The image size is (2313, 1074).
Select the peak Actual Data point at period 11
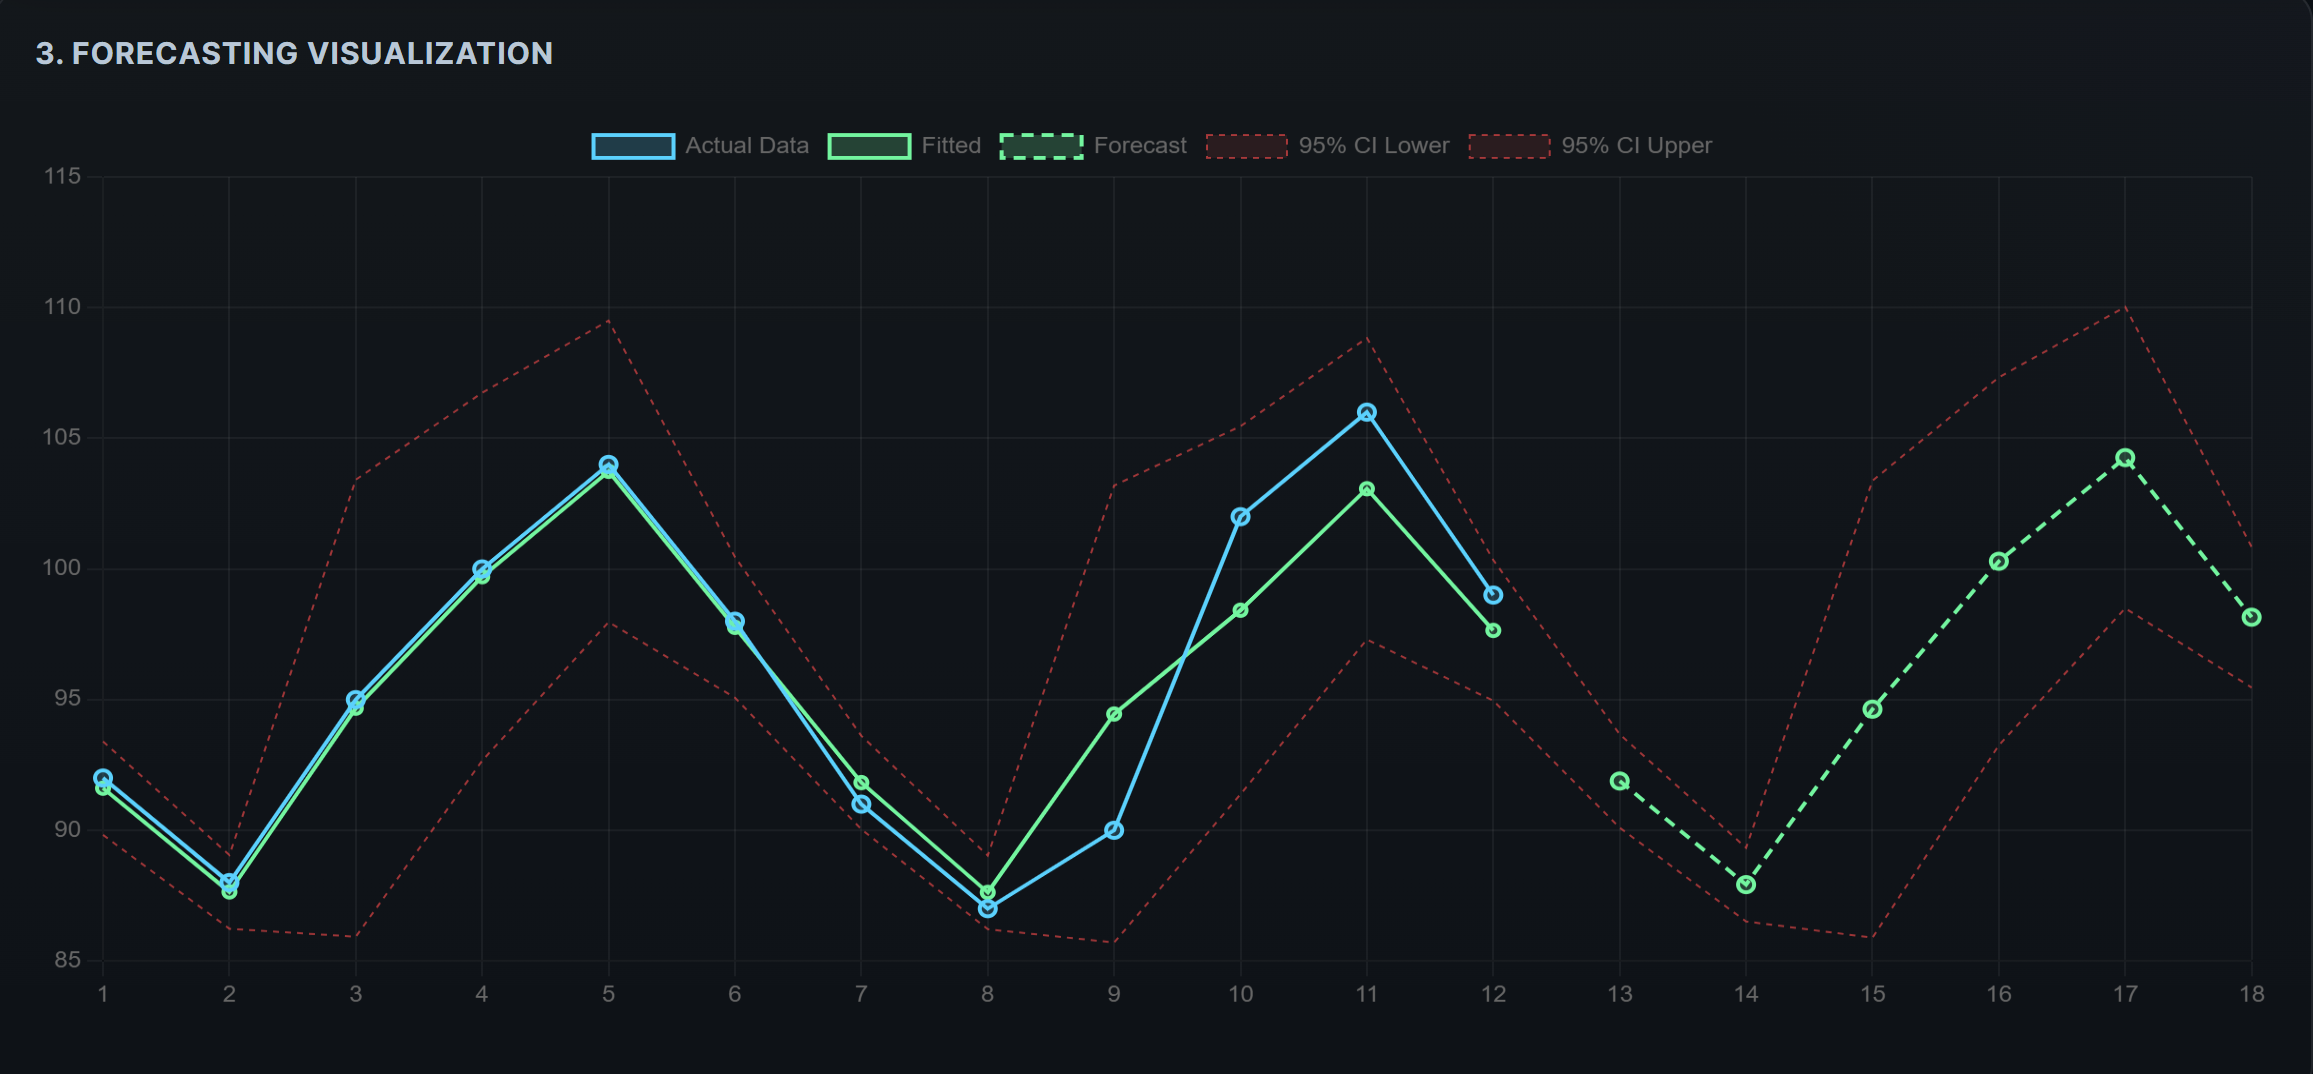click(x=1366, y=411)
